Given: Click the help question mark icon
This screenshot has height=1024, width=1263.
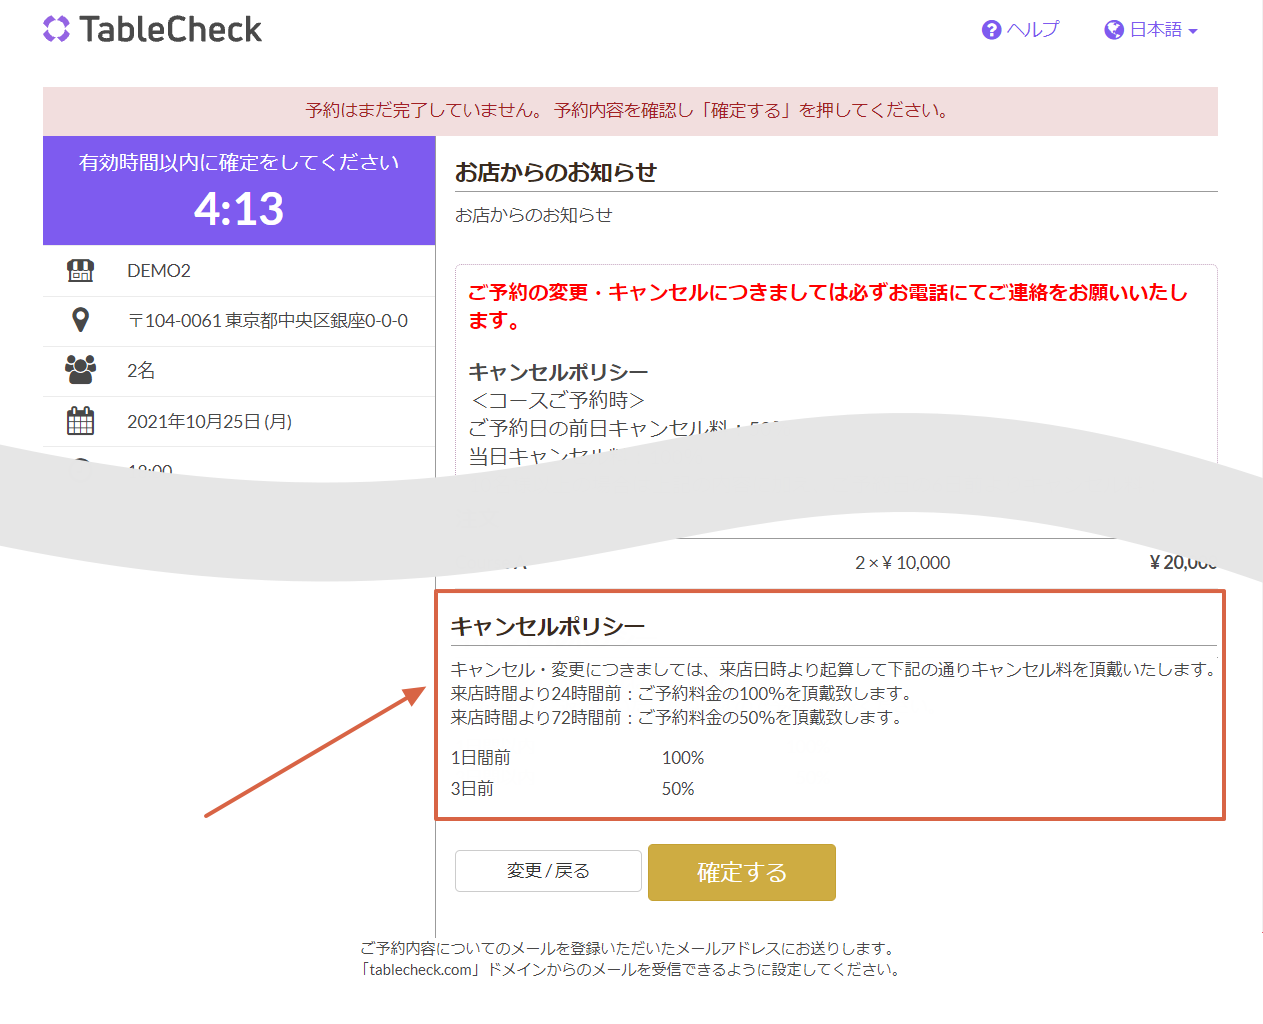Looking at the screenshot, I should pos(991,30).
